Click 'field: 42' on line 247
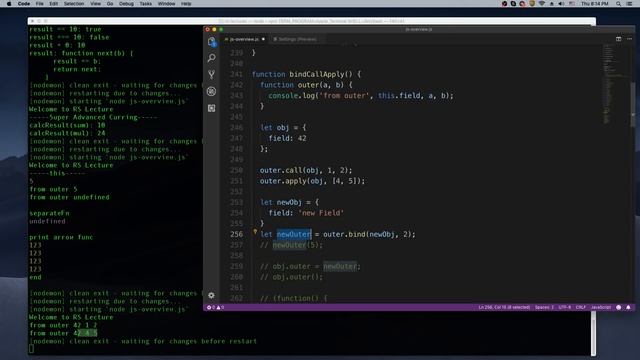Screen dimensions: 640x360 pyautogui.click(x=287, y=138)
